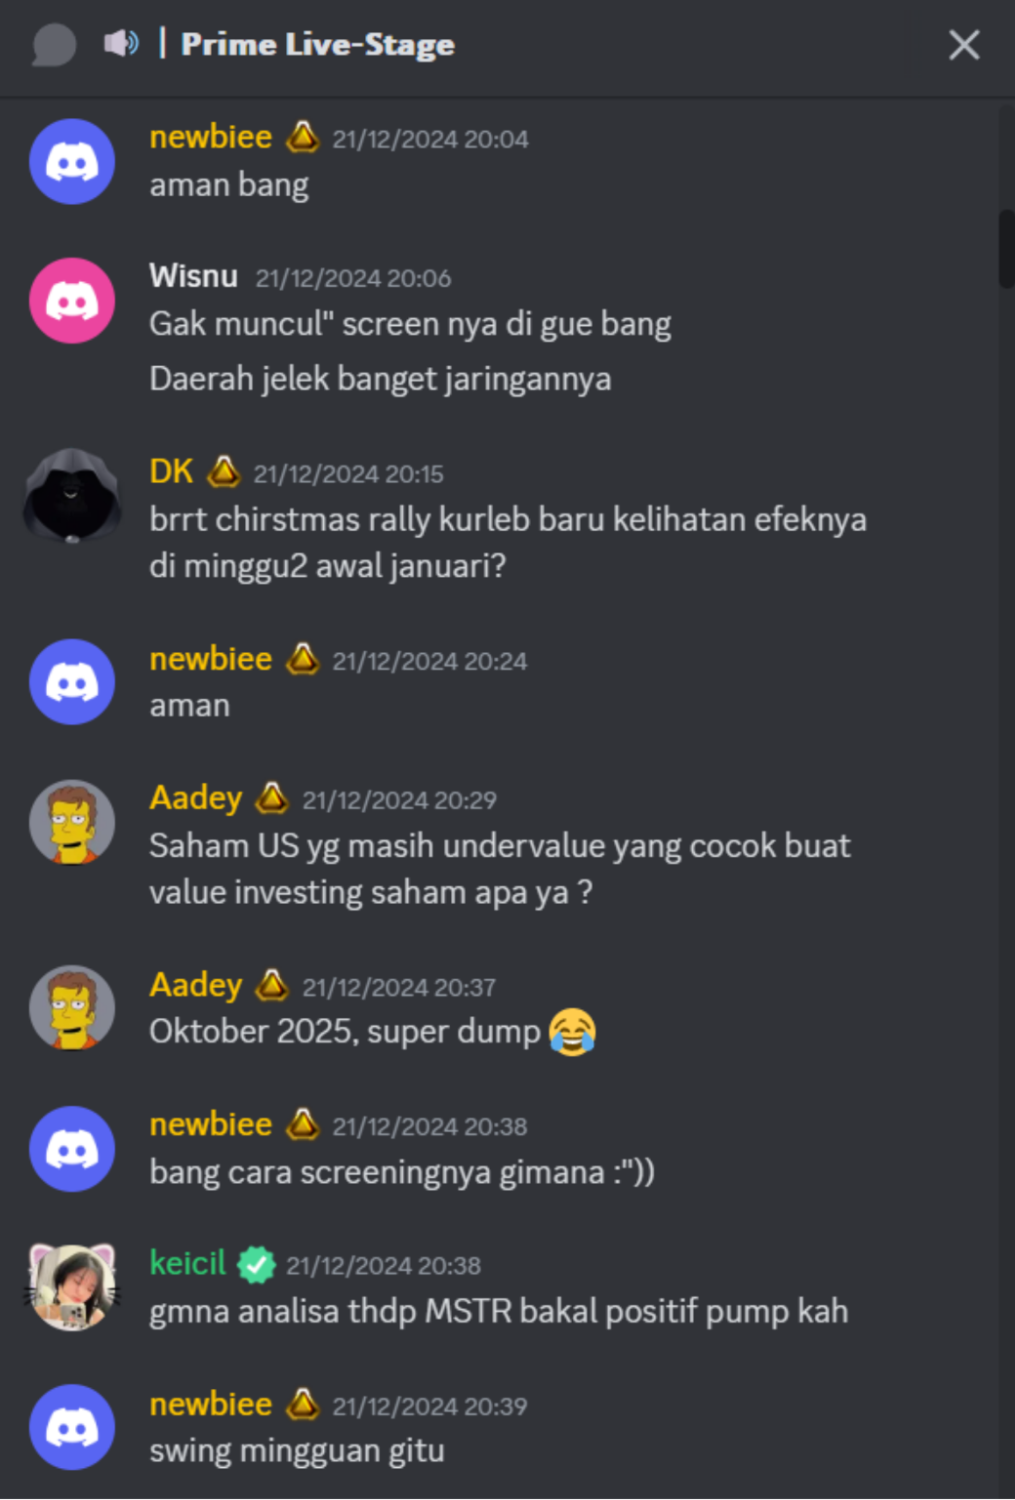
Task: Click username Wisnu
Action: tap(194, 276)
